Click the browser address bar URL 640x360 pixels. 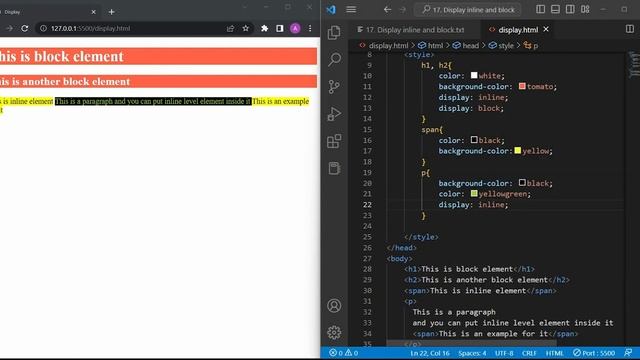(91, 28)
